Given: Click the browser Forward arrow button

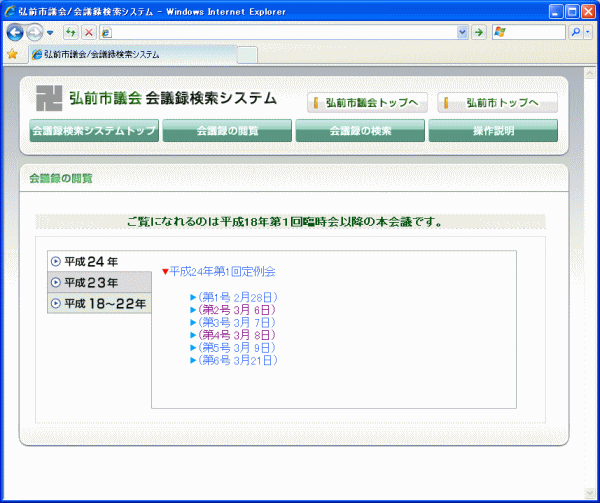Looking at the screenshot, I should coord(35,33).
